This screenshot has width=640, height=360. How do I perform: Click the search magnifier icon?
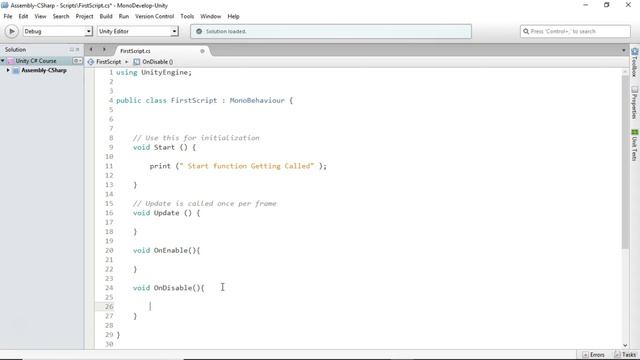(526, 31)
